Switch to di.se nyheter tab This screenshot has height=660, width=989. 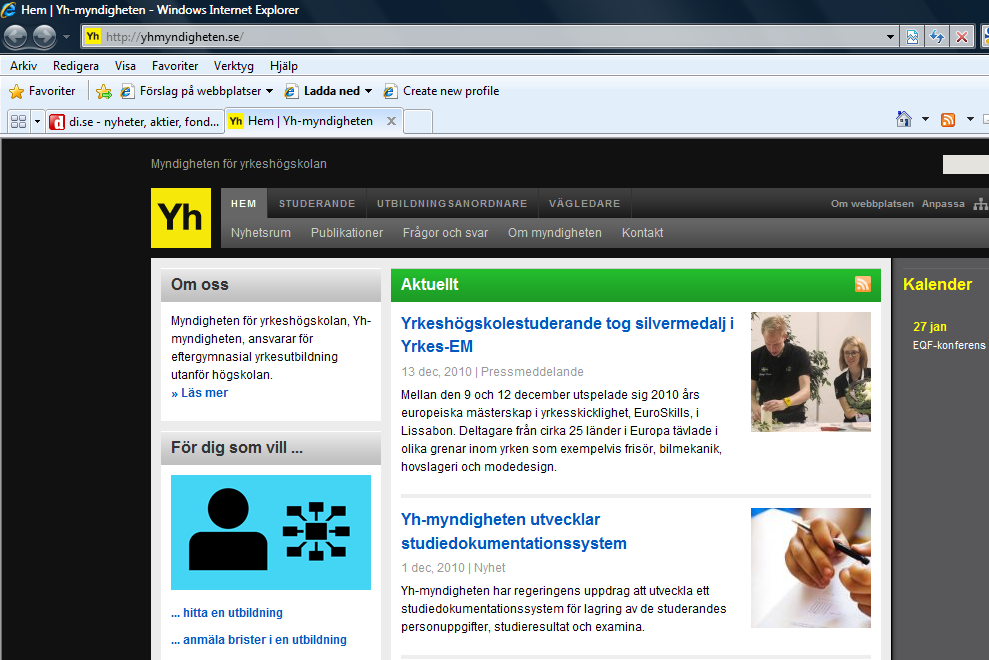pyautogui.click(x=136, y=121)
